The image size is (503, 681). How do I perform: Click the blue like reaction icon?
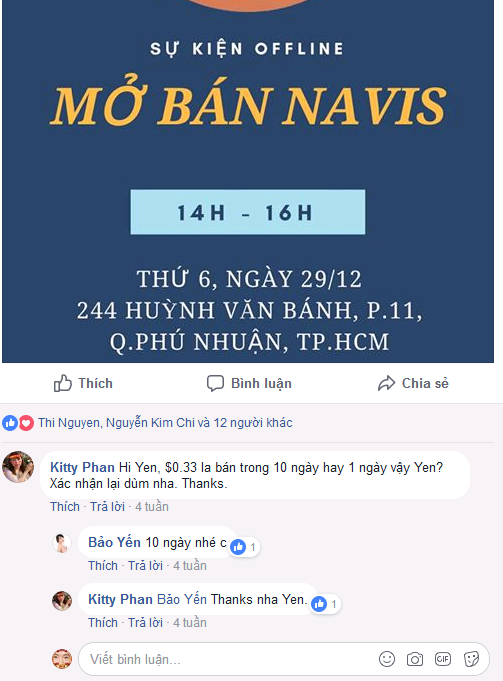(x=10, y=423)
